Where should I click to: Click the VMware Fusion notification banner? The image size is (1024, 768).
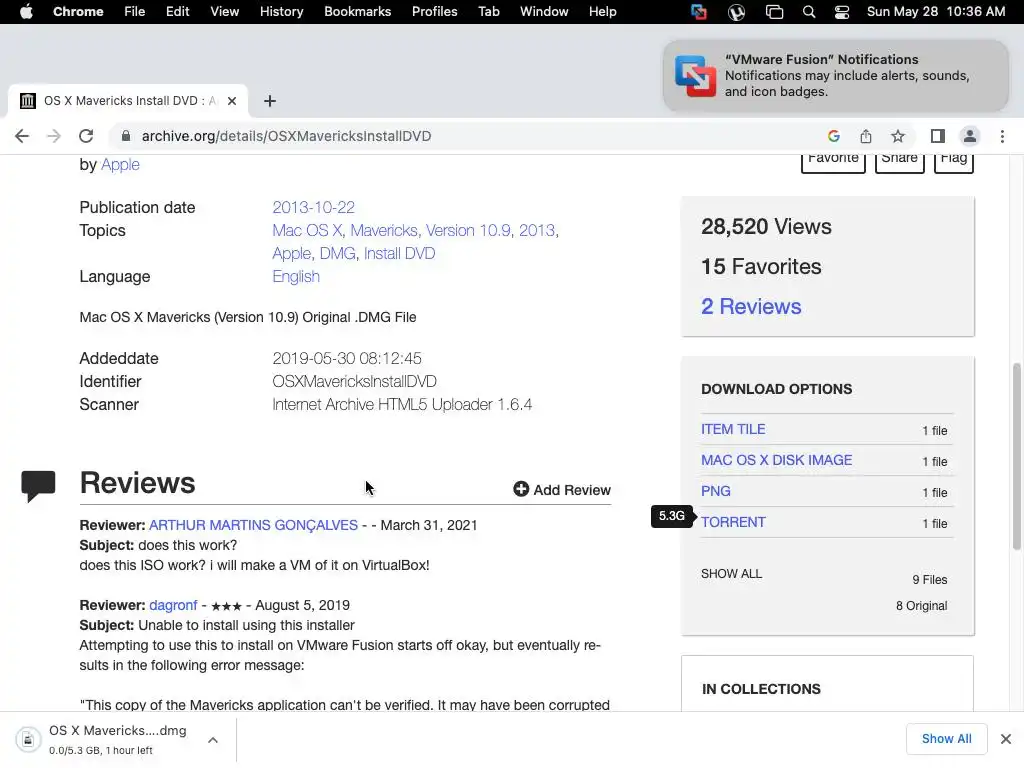(835, 75)
